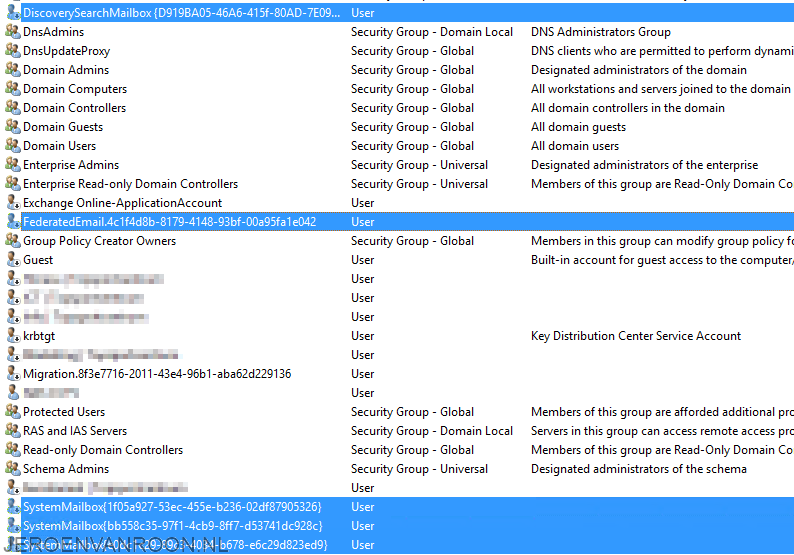Click the Domain Computers group icon
Image resolution: width=794 pixels, height=555 pixels.
point(13,89)
